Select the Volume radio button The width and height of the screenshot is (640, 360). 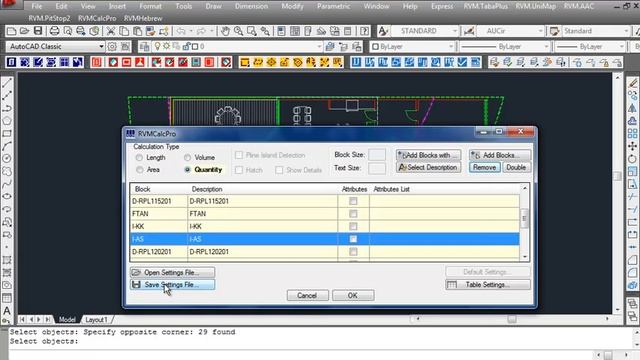coord(187,158)
